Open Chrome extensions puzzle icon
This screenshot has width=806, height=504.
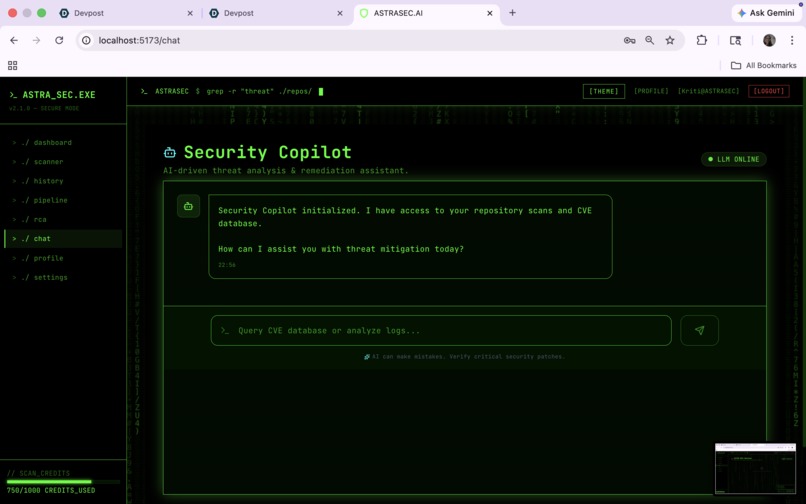point(702,40)
